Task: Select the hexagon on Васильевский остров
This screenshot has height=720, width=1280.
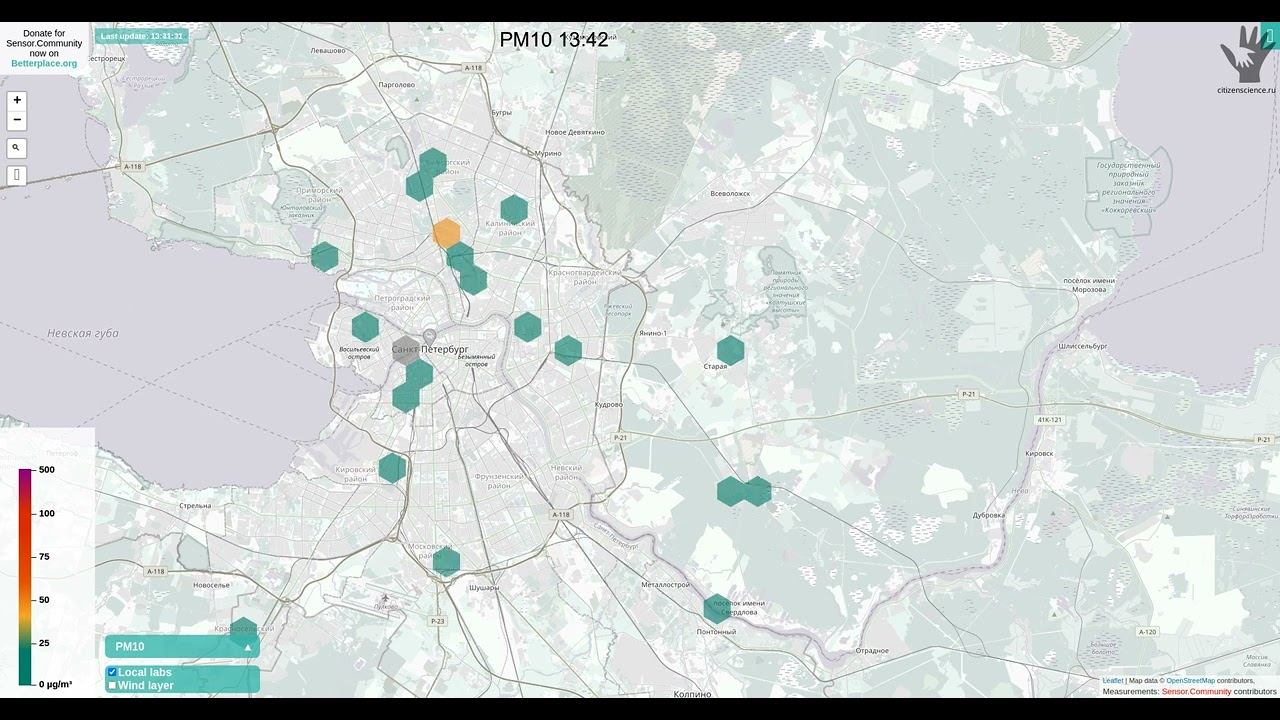Action: click(366, 327)
